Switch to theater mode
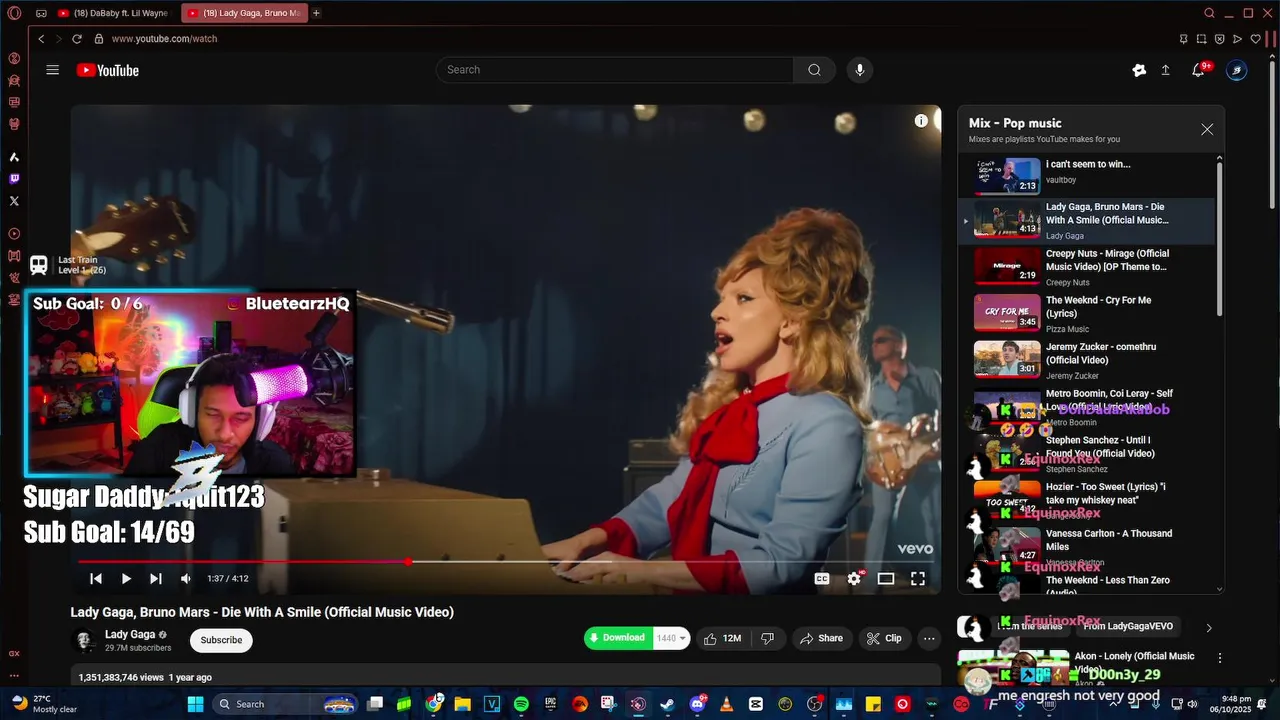This screenshot has width=1280, height=720. [x=886, y=578]
